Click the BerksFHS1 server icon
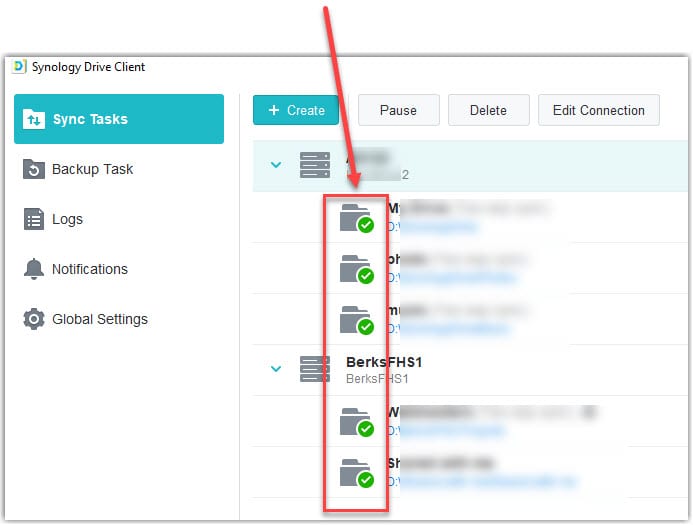The image size is (693, 525). (315, 368)
